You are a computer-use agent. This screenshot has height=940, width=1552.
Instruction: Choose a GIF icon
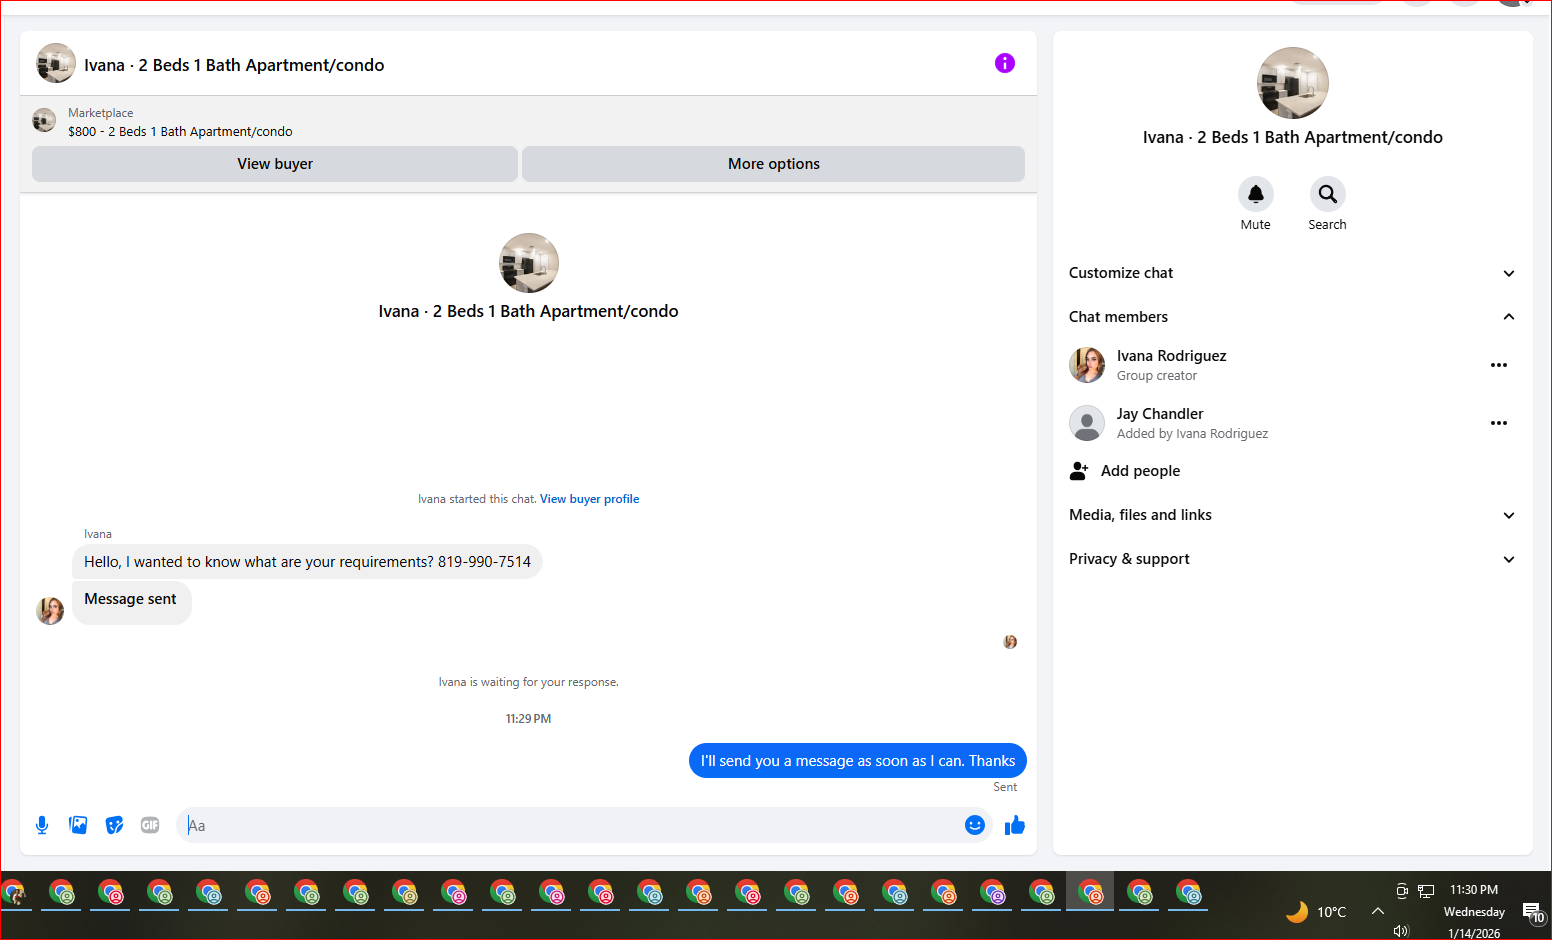[x=150, y=825]
